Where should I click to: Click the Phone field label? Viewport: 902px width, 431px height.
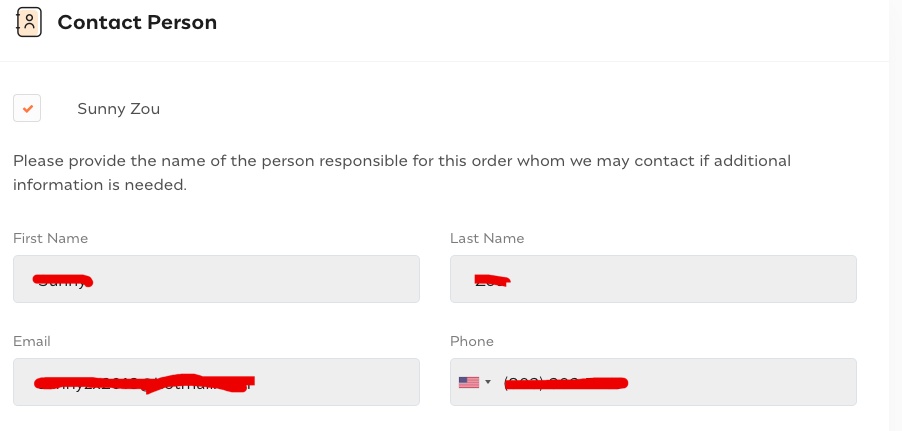coord(472,341)
